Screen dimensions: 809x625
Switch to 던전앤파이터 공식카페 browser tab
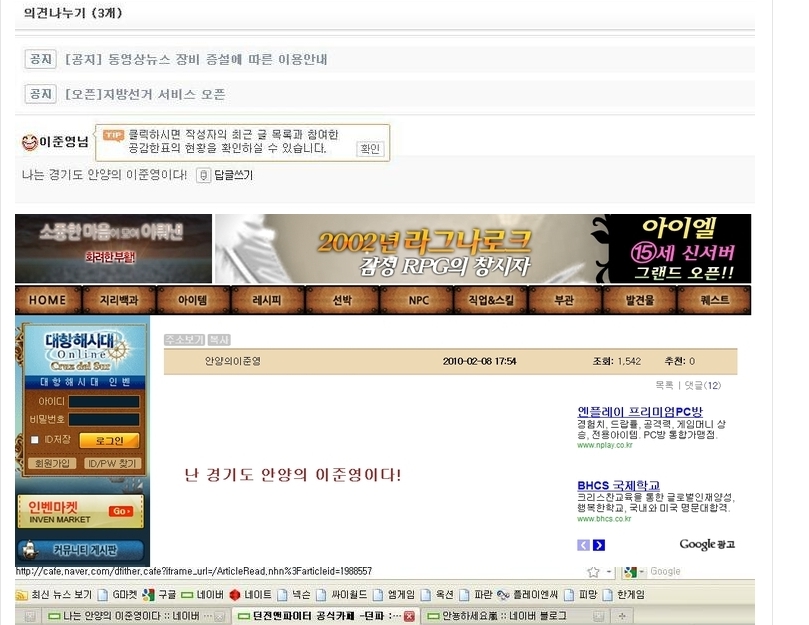tap(320, 616)
